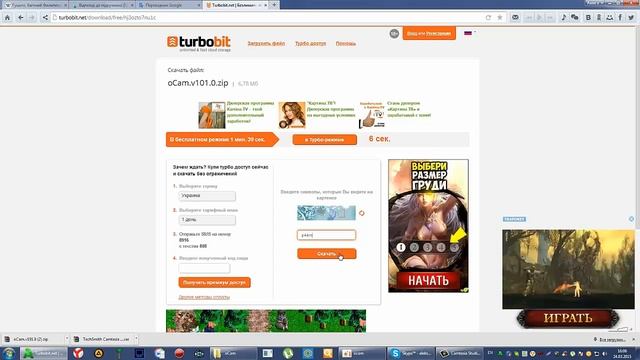Expand the Camtasia exe download options arrow
This screenshot has height=360, width=640.
tap(136, 339)
